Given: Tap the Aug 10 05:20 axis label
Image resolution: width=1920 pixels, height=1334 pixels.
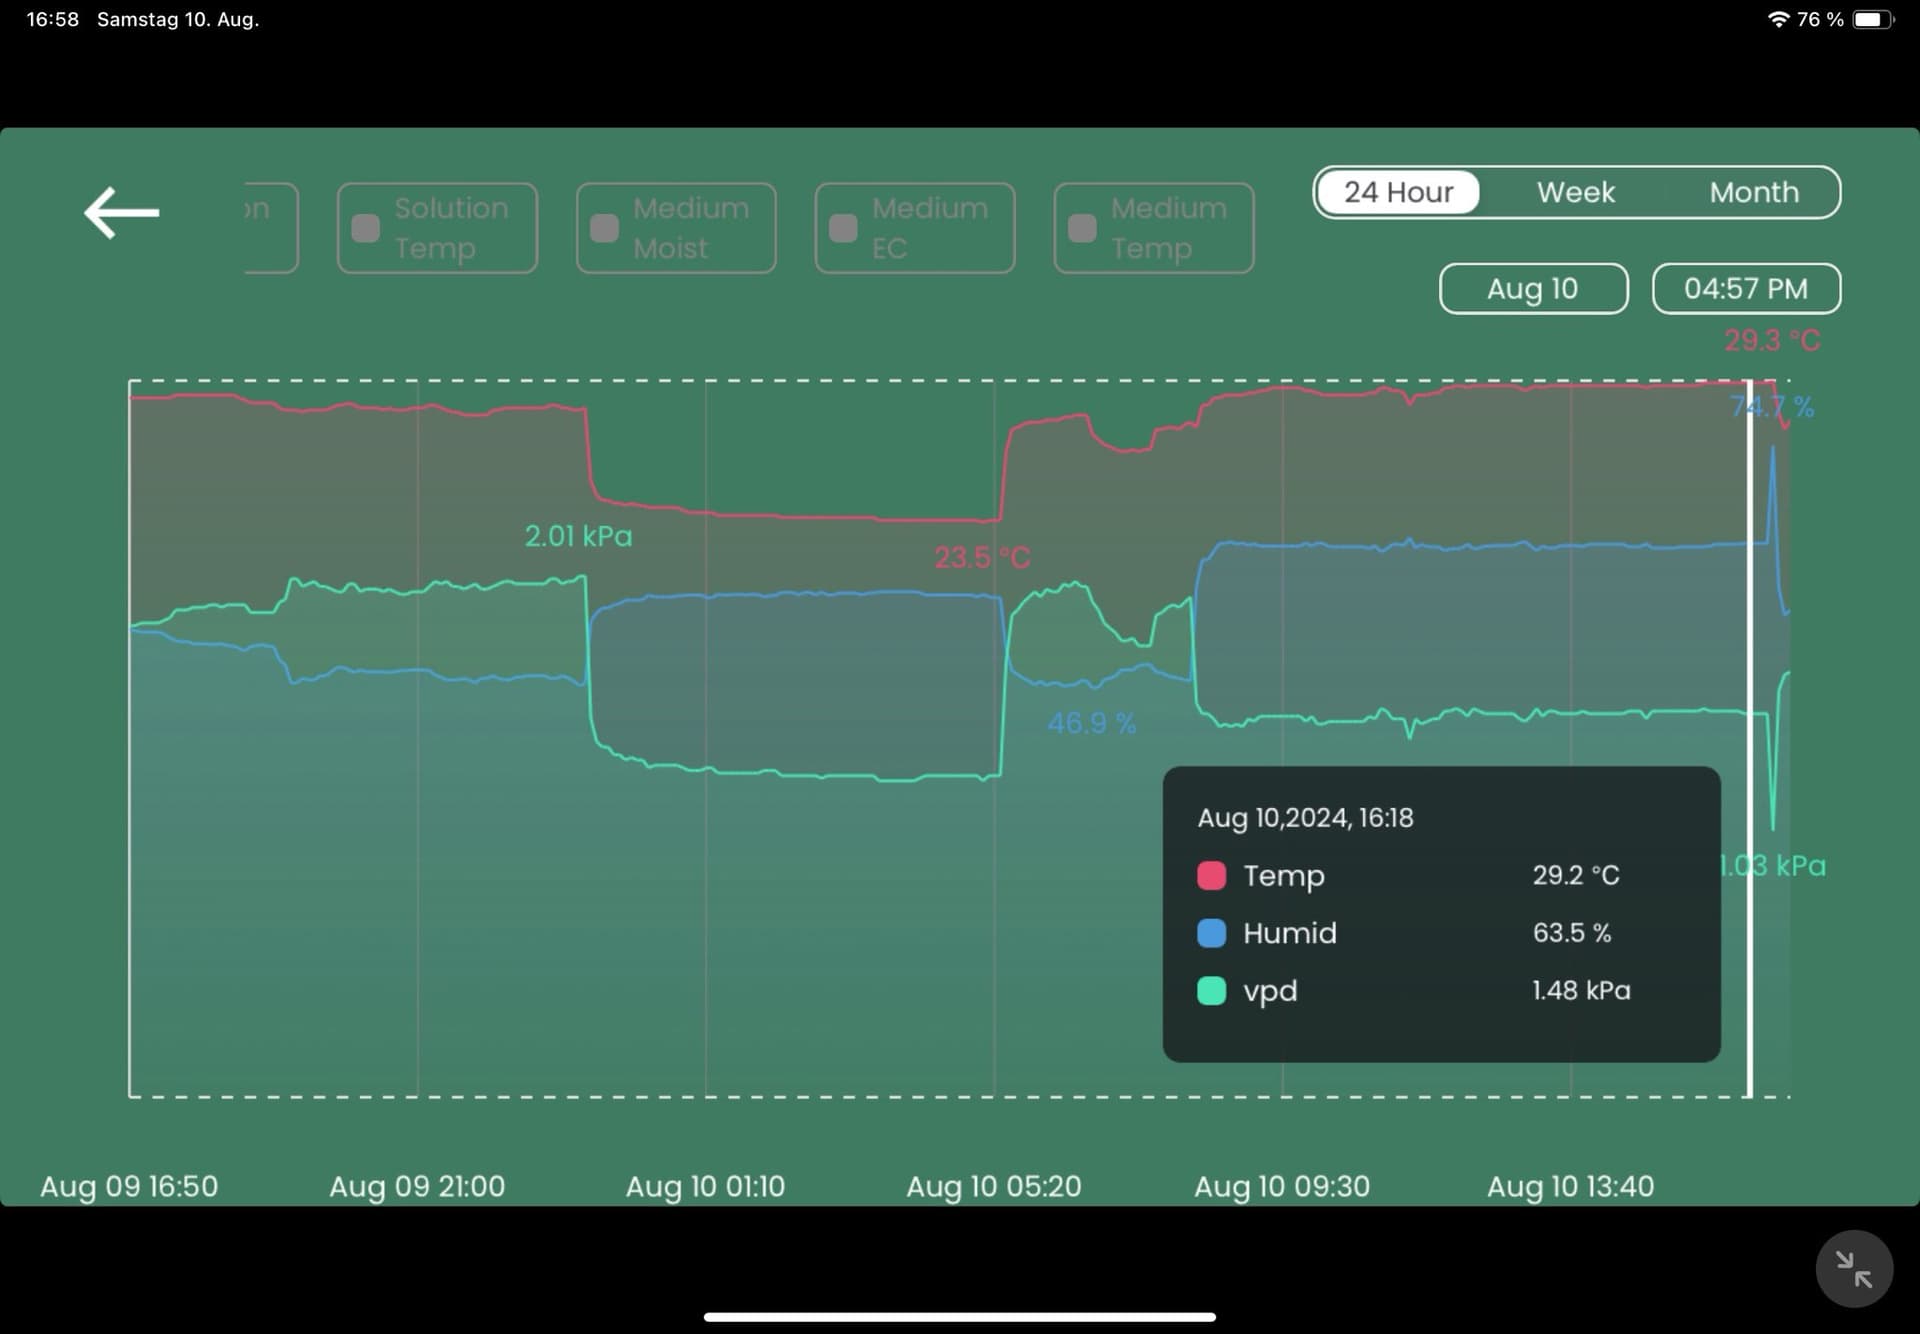Looking at the screenshot, I should coord(993,1186).
